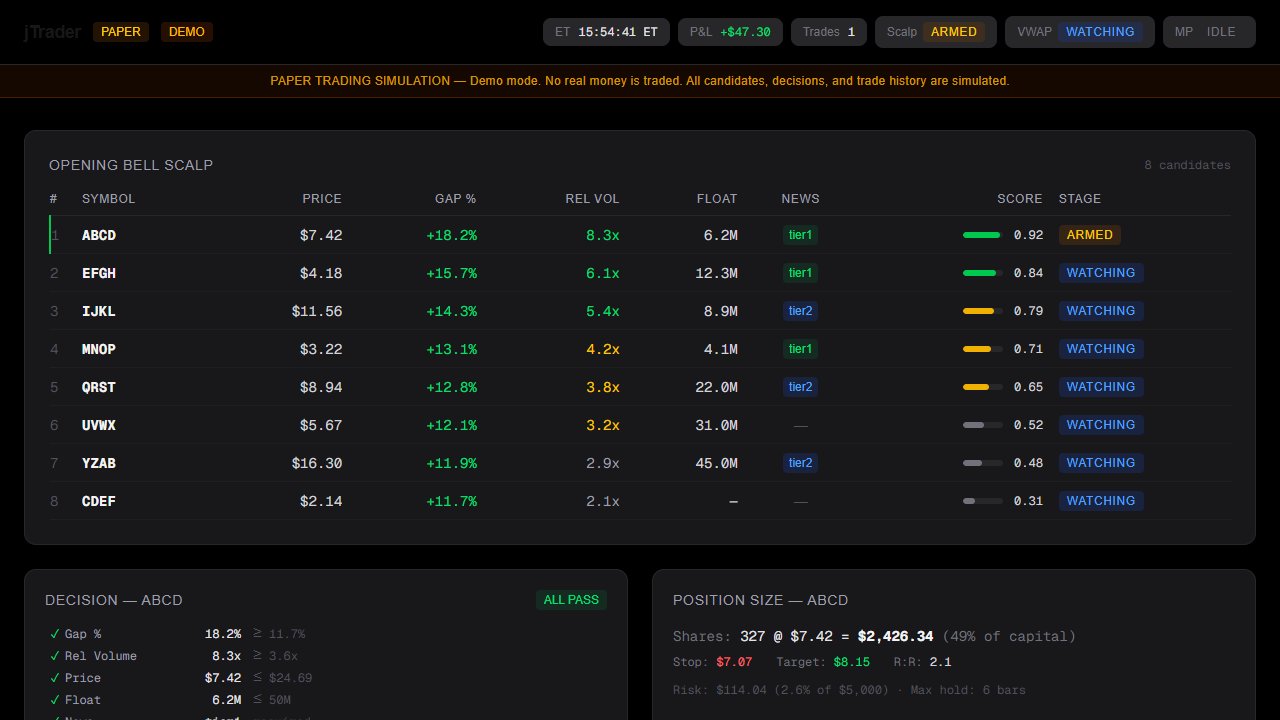The image size is (1280, 720).
Task: Sort by the SCORE column header
Action: pos(1019,199)
